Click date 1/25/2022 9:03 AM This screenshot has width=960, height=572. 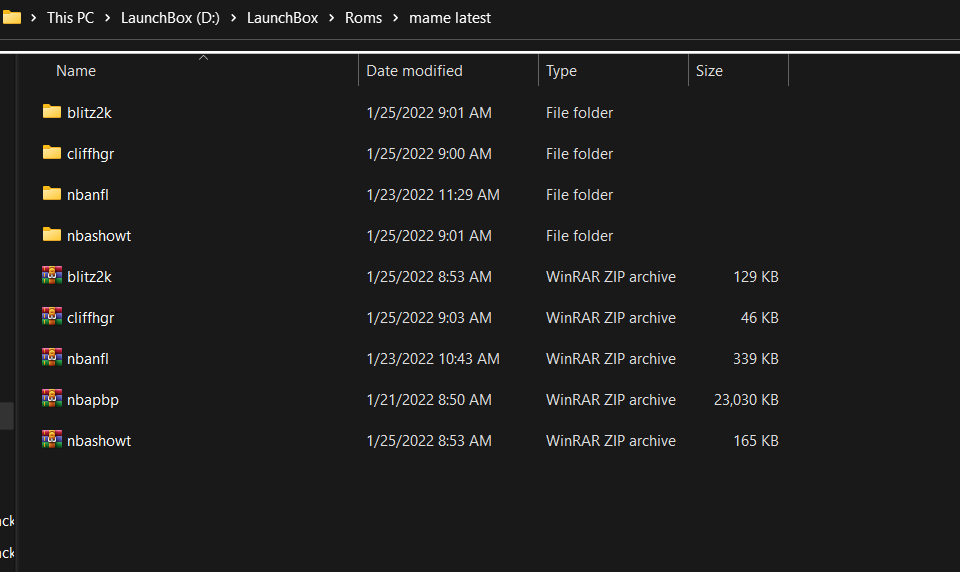point(429,318)
